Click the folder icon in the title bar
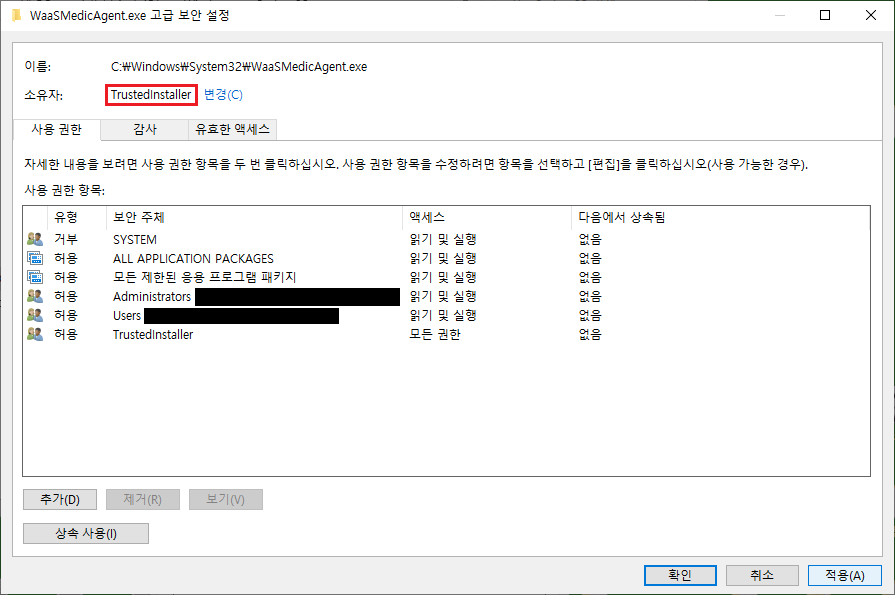Screen dimensions: 895x595 point(17,15)
